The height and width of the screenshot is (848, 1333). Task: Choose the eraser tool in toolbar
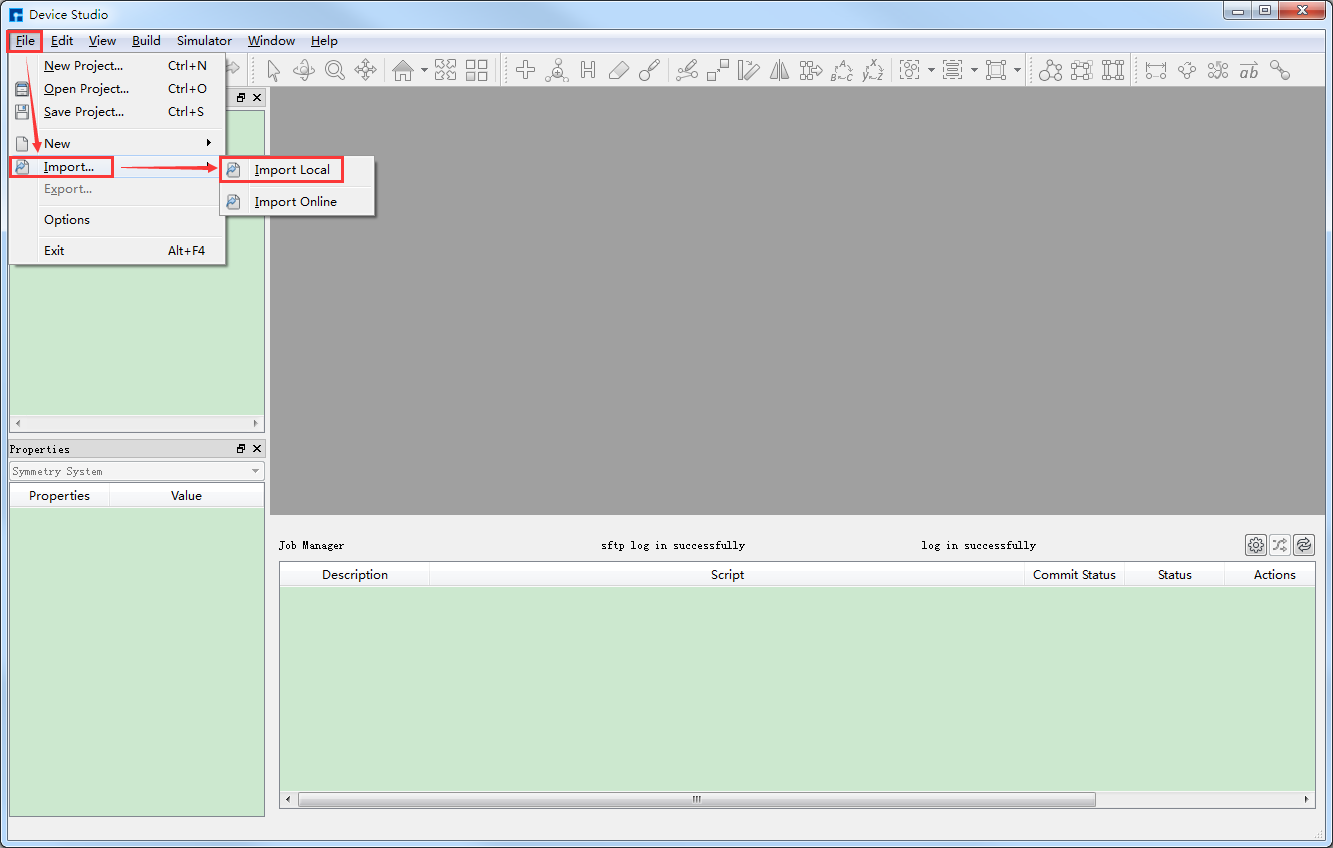[x=618, y=70]
